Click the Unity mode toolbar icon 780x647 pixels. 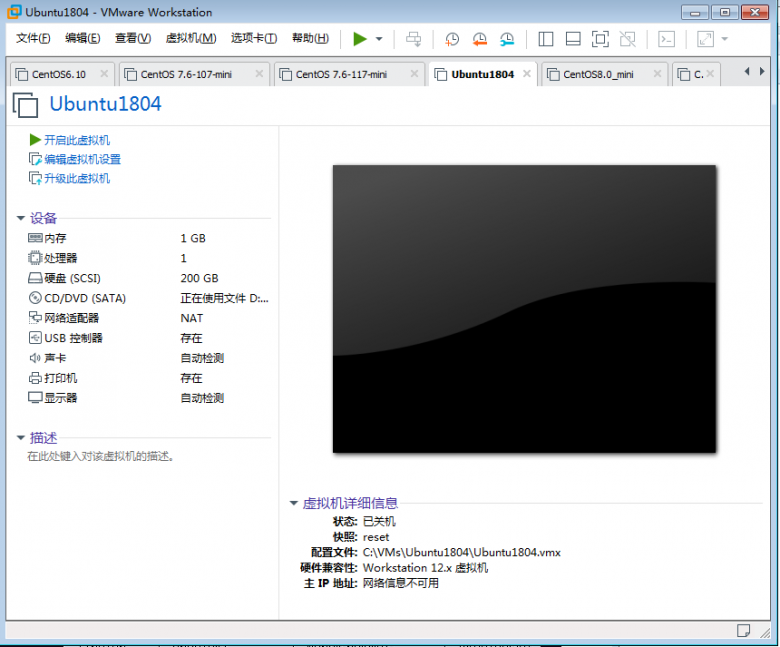coord(627,39)
